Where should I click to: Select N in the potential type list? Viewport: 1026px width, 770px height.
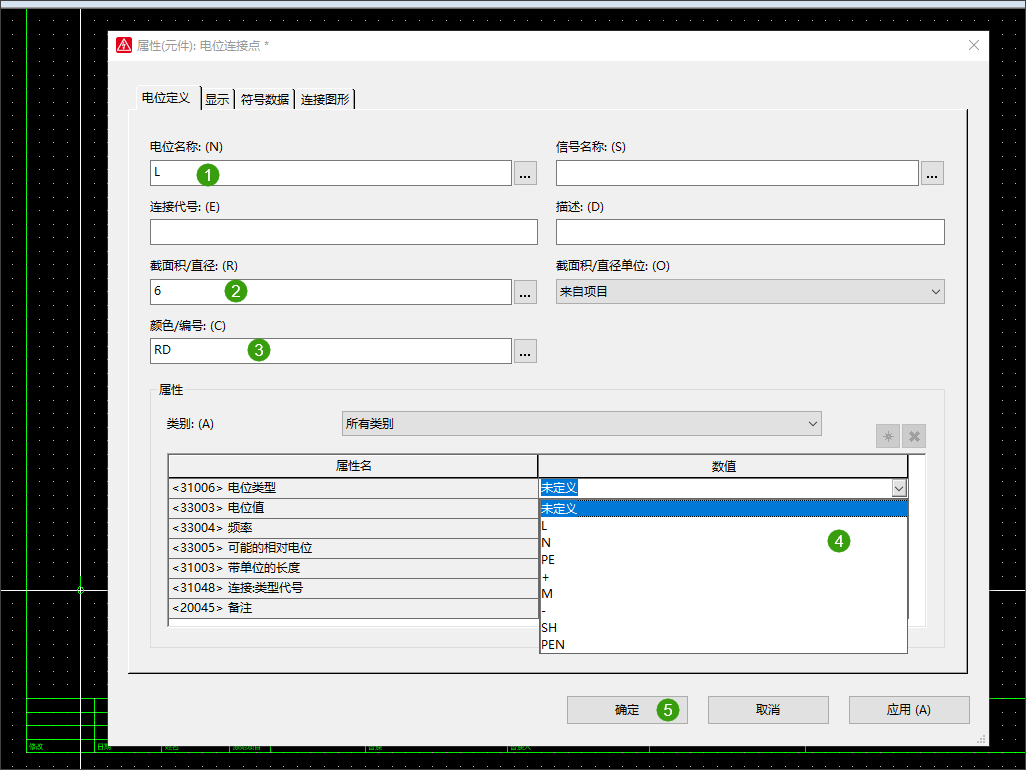click(723, 543)
